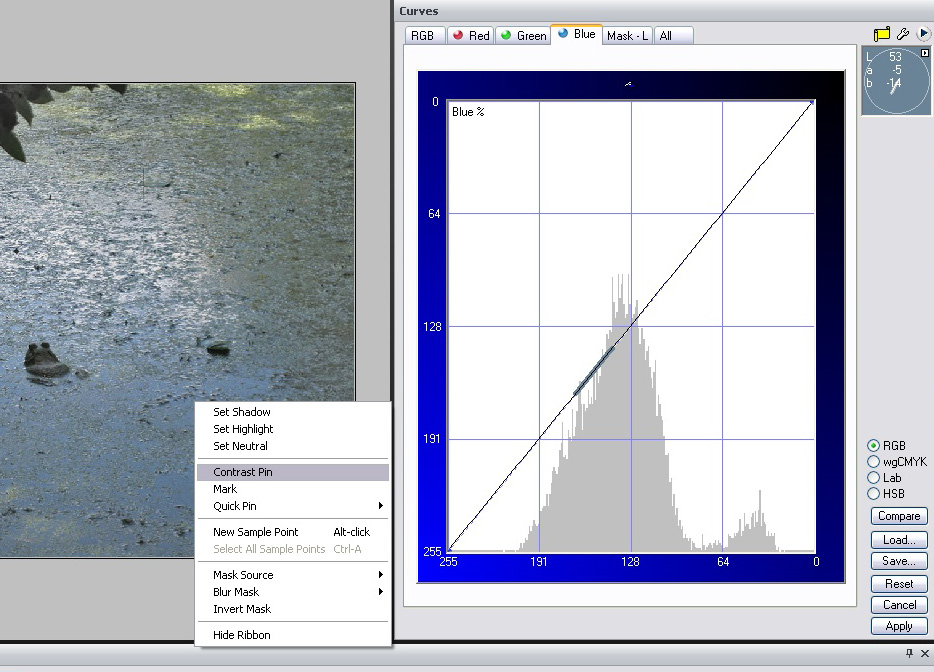This screenshot has height=672, width=934.
Task: Choose Hide Ribbon from the context menu
Action: (x=292, y=635)
